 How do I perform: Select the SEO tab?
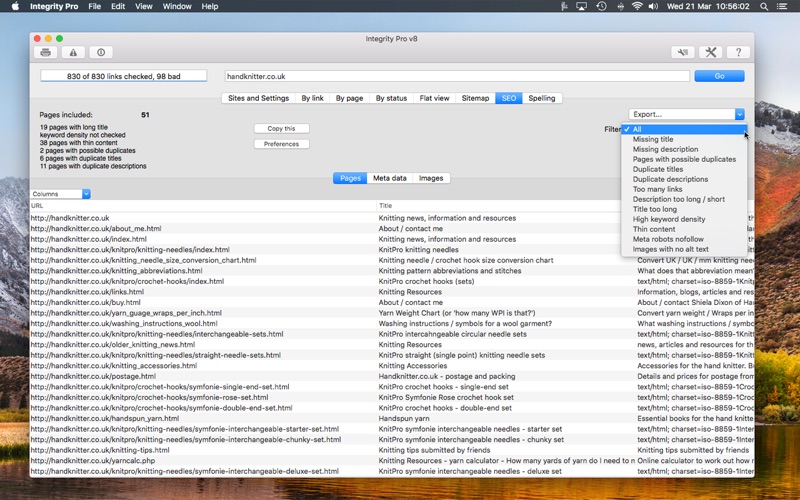(x=509, y=98)
